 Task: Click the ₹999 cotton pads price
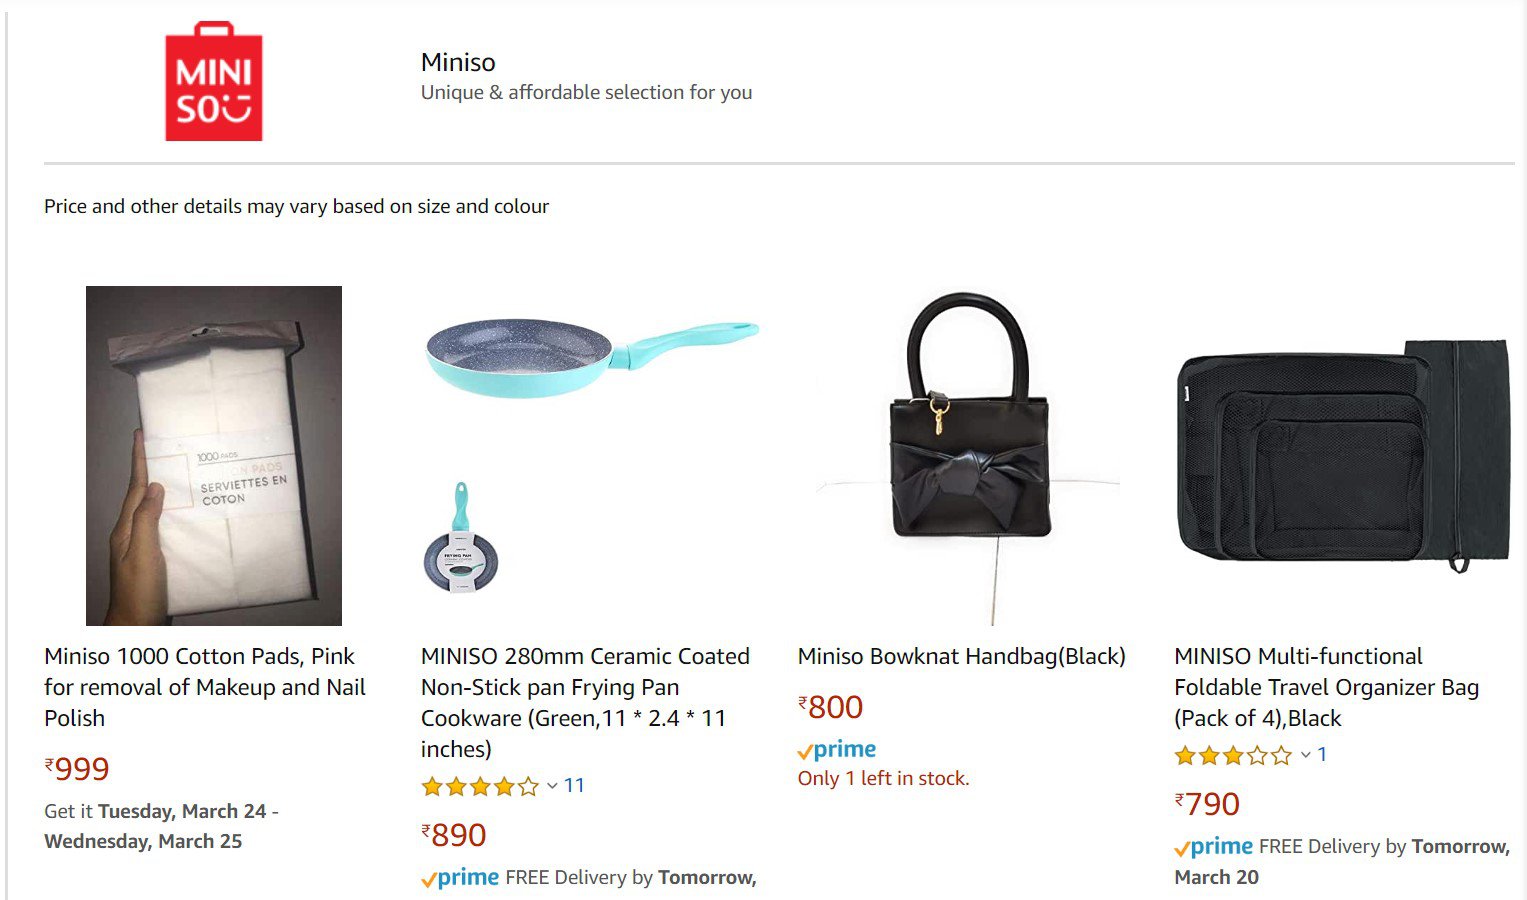[77, 768]
